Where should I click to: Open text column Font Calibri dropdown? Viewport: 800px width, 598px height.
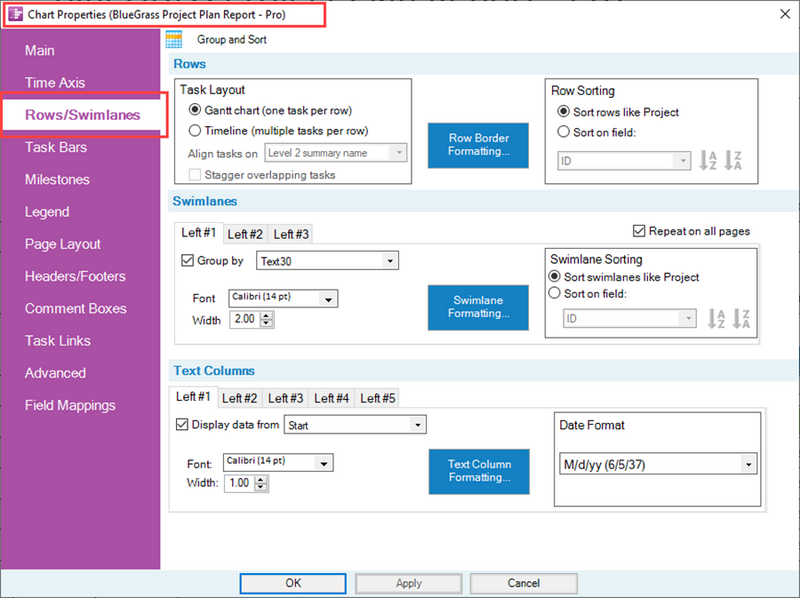pos(278,462)
